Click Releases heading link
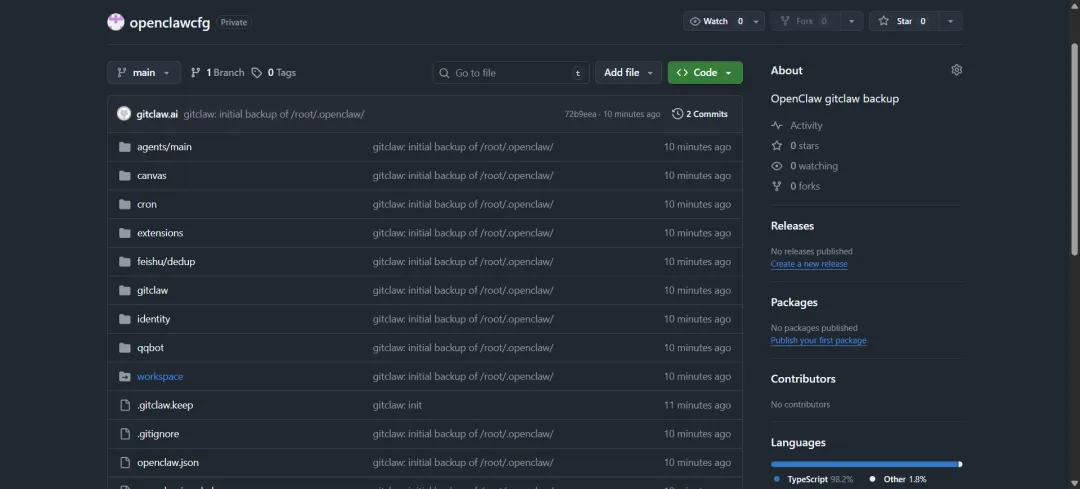The height and width of the screenshot is (489, 1080). tap(792, 226)
